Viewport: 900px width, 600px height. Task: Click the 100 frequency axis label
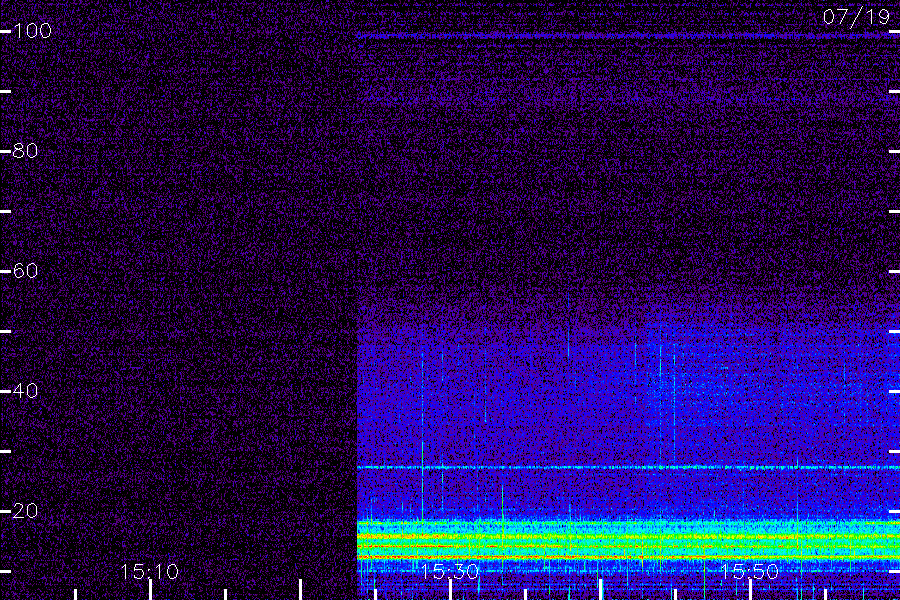32,31
